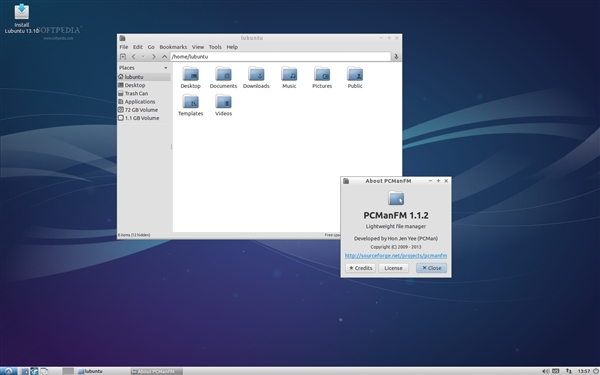Switch to lubuntu window in taskbar
Screen dimensions: 600x375
(102, 371)
